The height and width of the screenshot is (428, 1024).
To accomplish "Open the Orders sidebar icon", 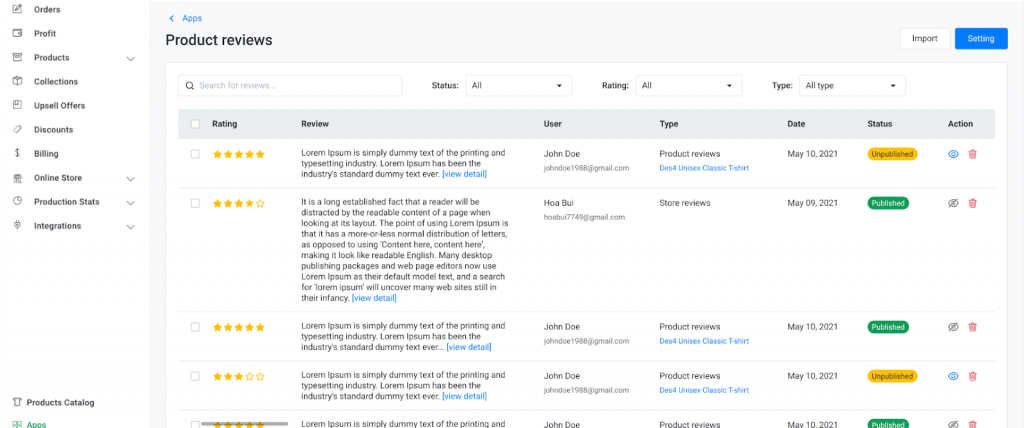I will (18, 9).
